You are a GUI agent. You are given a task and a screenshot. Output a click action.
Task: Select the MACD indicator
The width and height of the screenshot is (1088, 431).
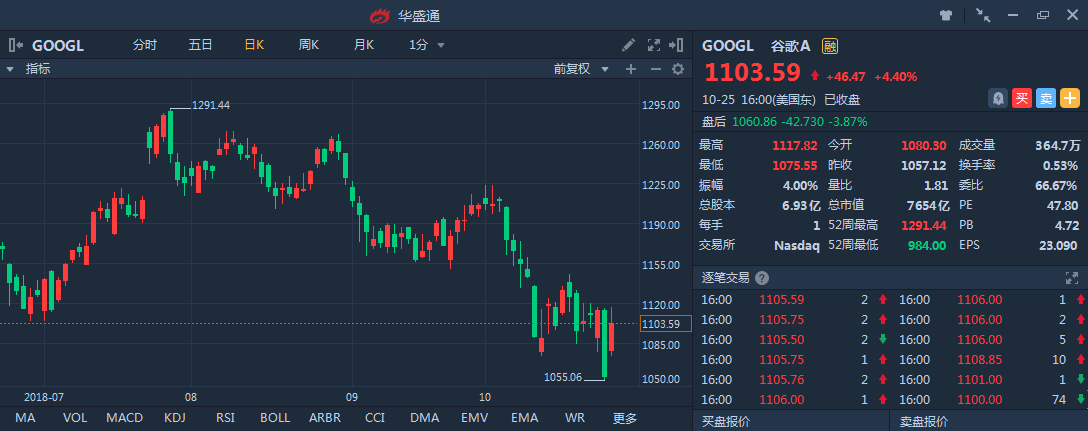coord(125,418)
